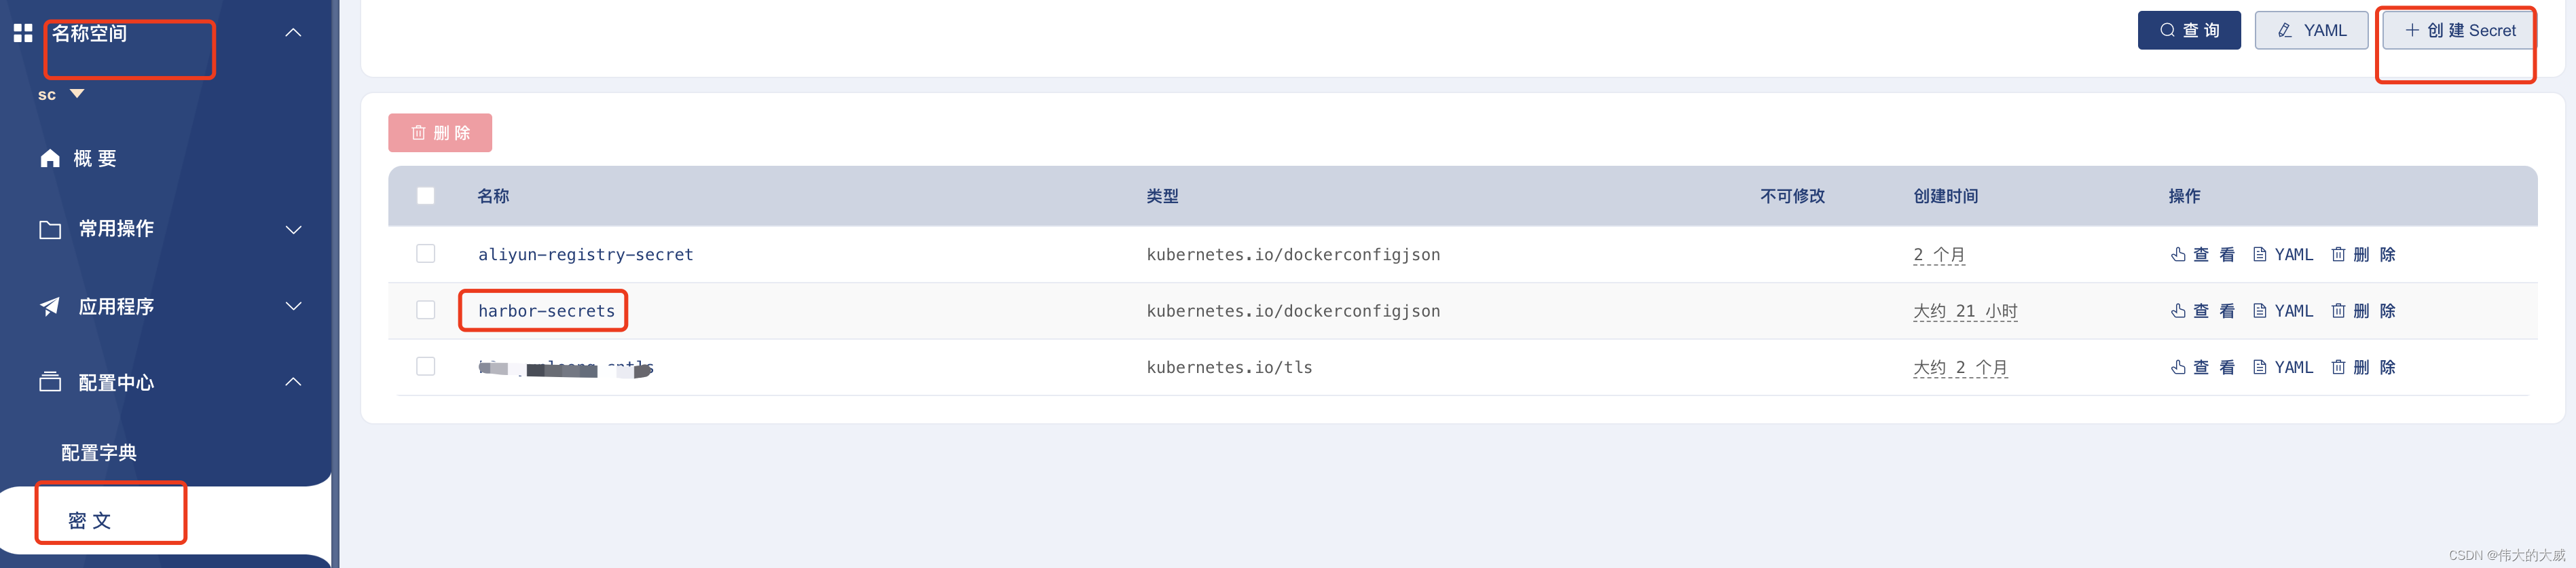Select all secrets with the header checkbox
The image size is (2576, 568).
point(425,196)
